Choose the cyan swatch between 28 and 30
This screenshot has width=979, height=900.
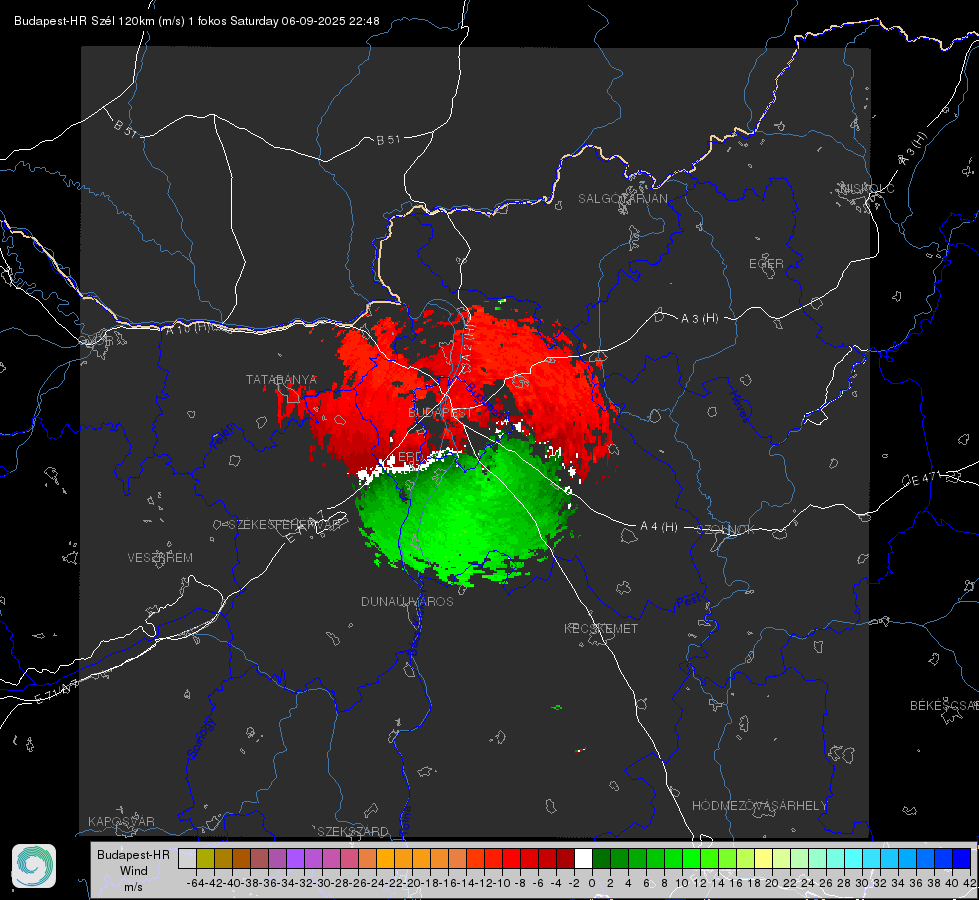854,858
